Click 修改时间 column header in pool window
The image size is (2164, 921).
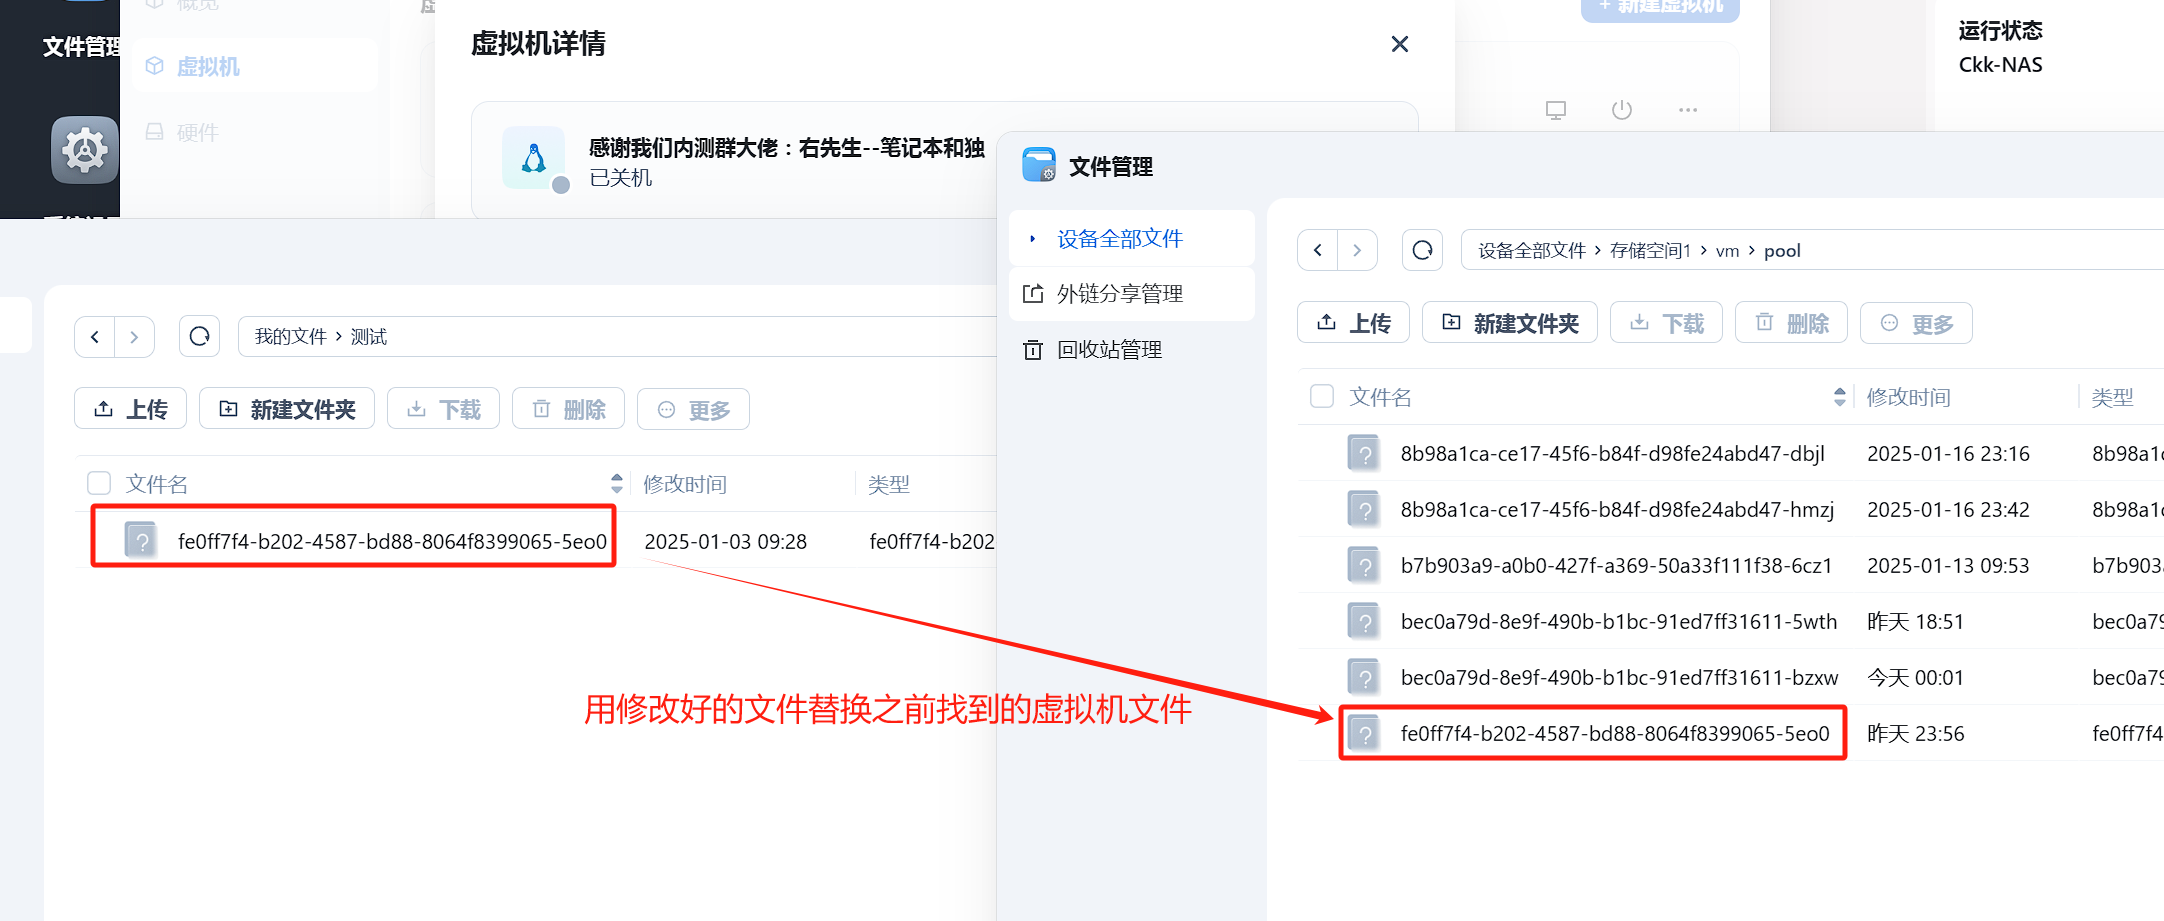tap(1908, 397)
